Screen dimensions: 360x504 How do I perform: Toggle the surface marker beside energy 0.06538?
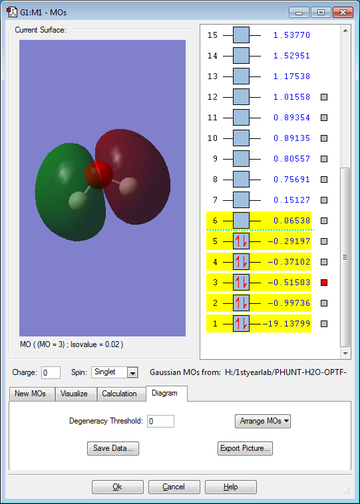point(324,221)
